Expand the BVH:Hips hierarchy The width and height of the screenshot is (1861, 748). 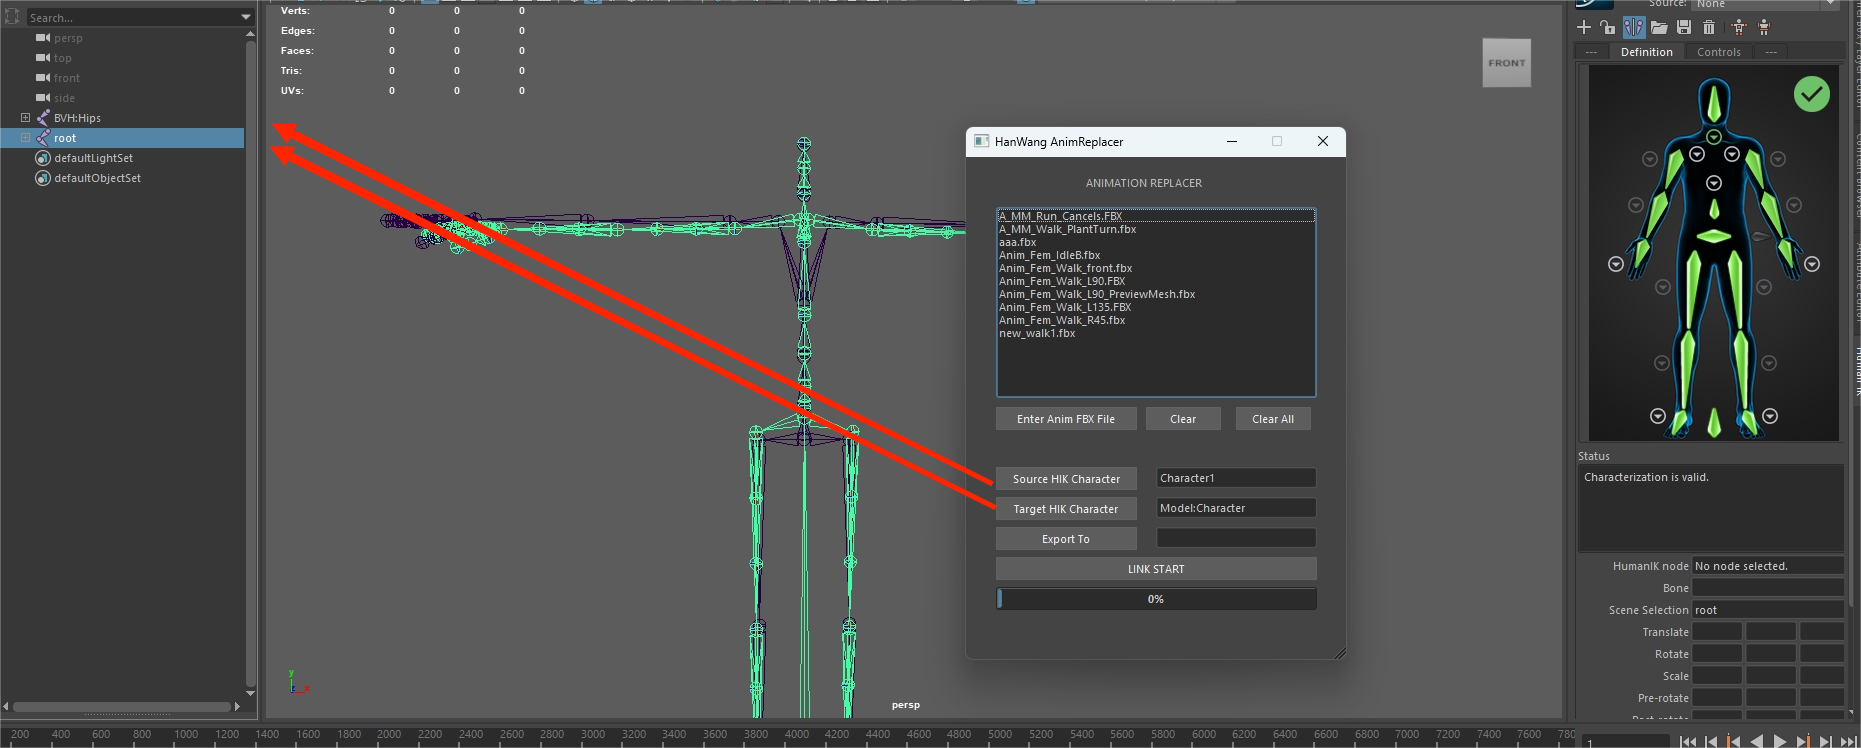coord(25,118)
